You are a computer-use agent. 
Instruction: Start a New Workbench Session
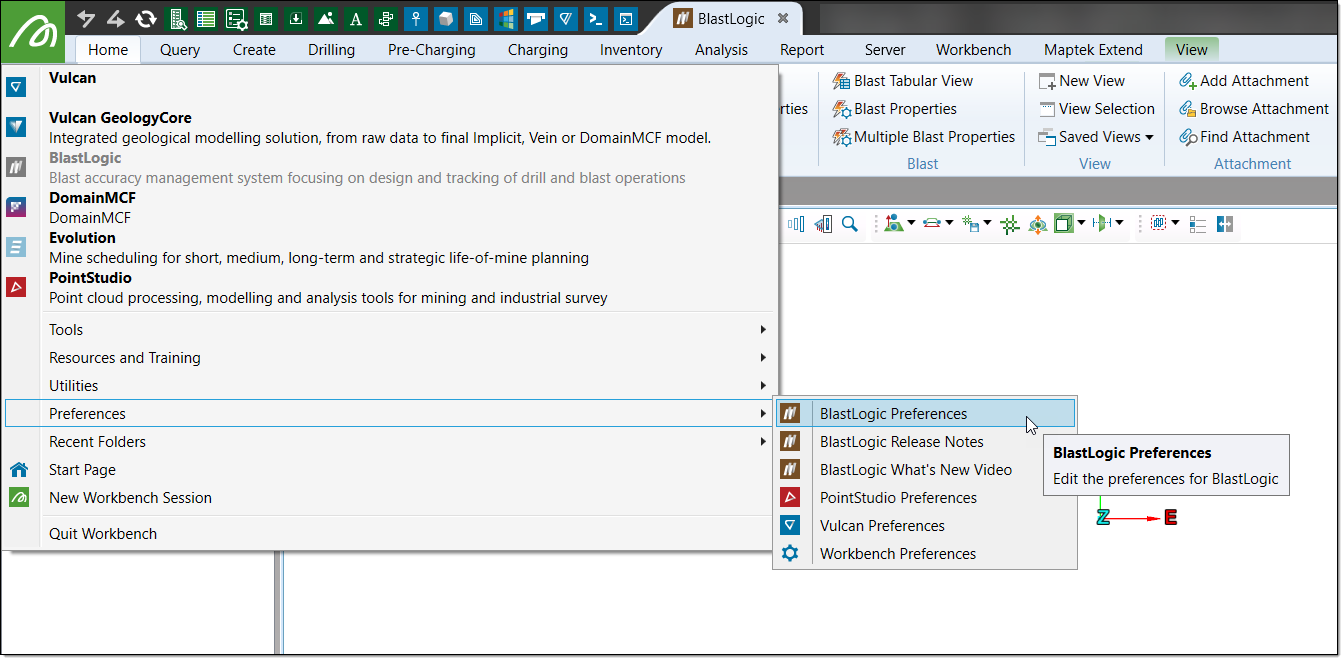coord(390,498)
